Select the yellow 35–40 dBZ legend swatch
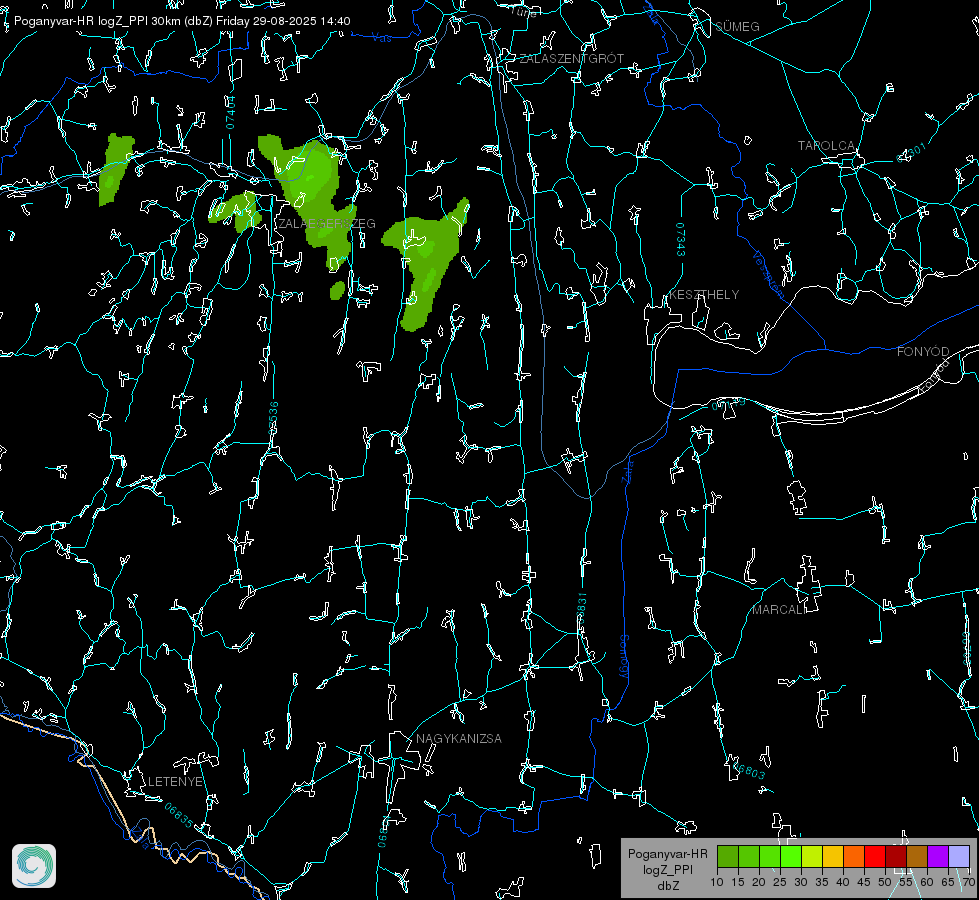Screen dimensions: 979x900 833,856
